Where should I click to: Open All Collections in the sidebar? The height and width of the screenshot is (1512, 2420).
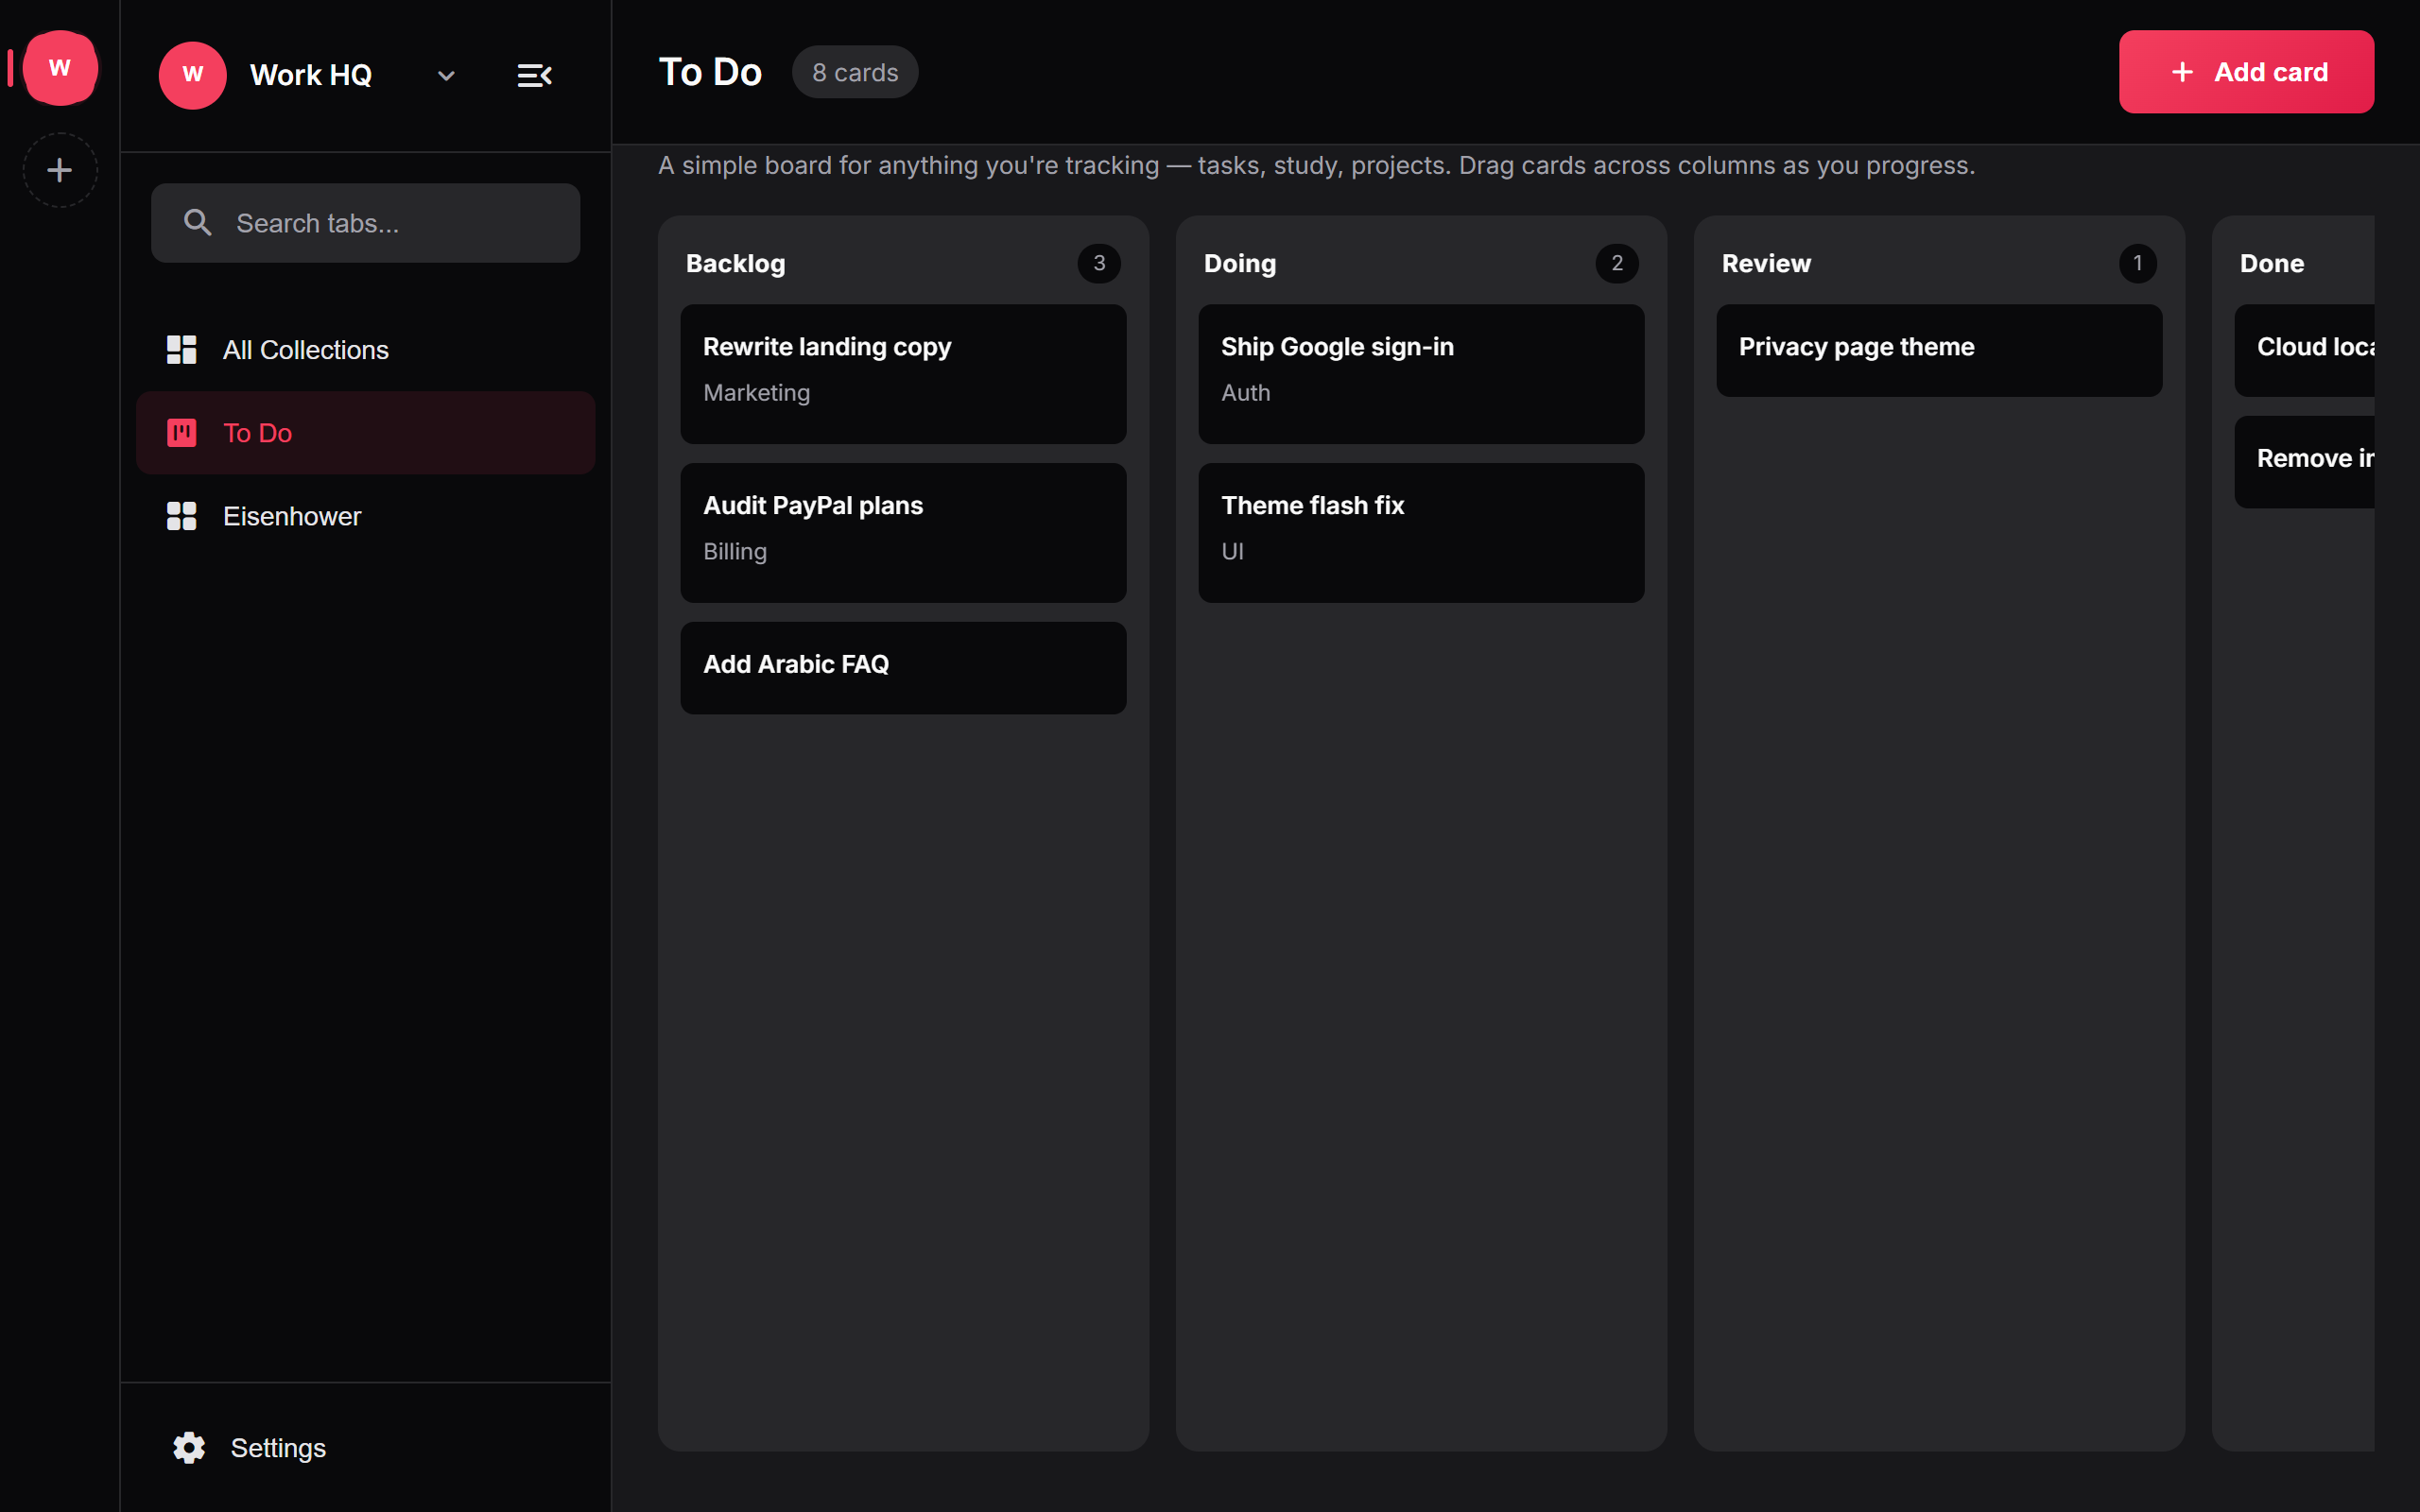(x=366, y=350)
